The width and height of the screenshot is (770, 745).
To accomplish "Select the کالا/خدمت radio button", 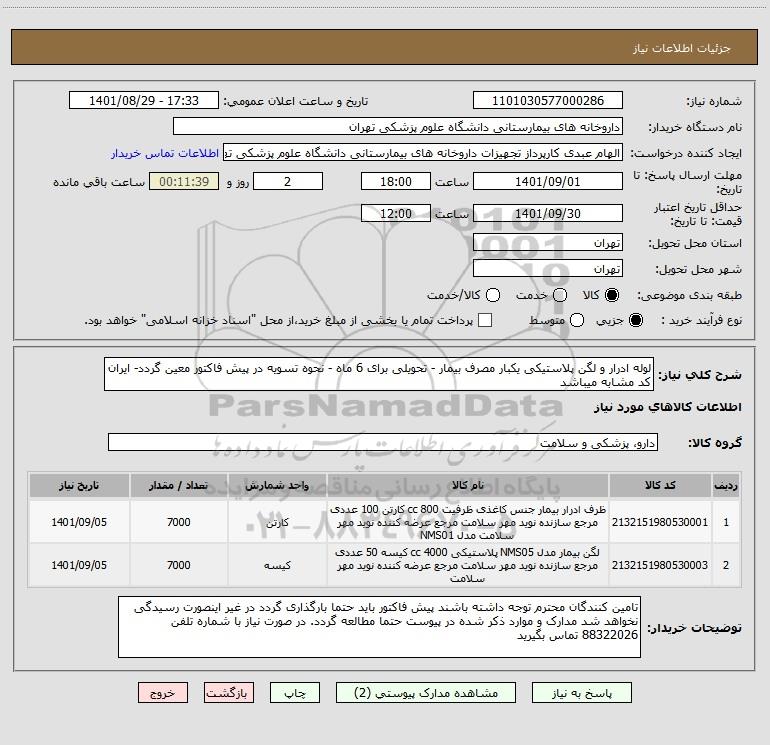I will click(493, 295).
